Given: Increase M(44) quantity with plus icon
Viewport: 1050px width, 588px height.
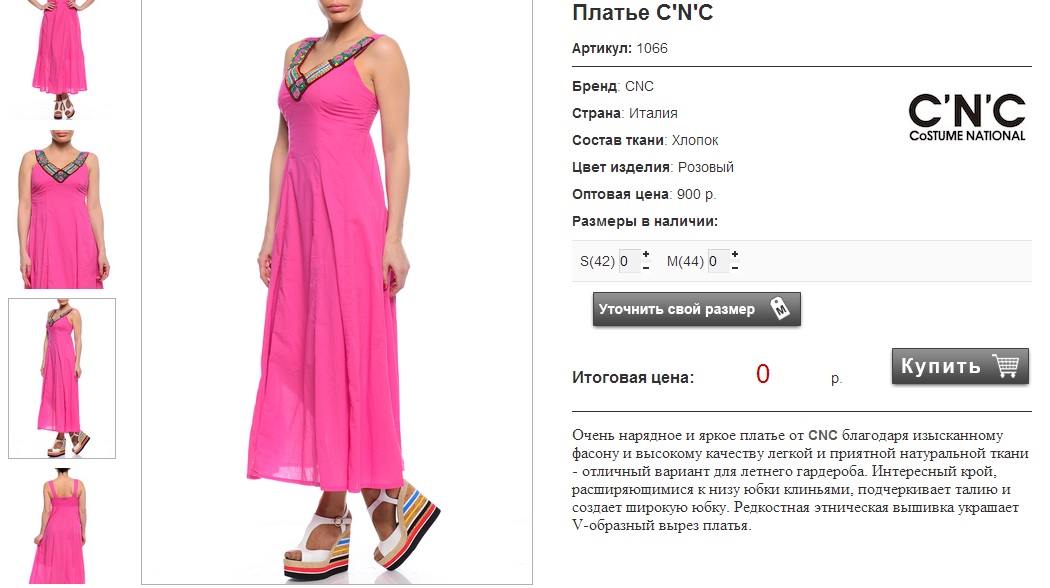Looking at the screenshot, I should pos(735,254).
